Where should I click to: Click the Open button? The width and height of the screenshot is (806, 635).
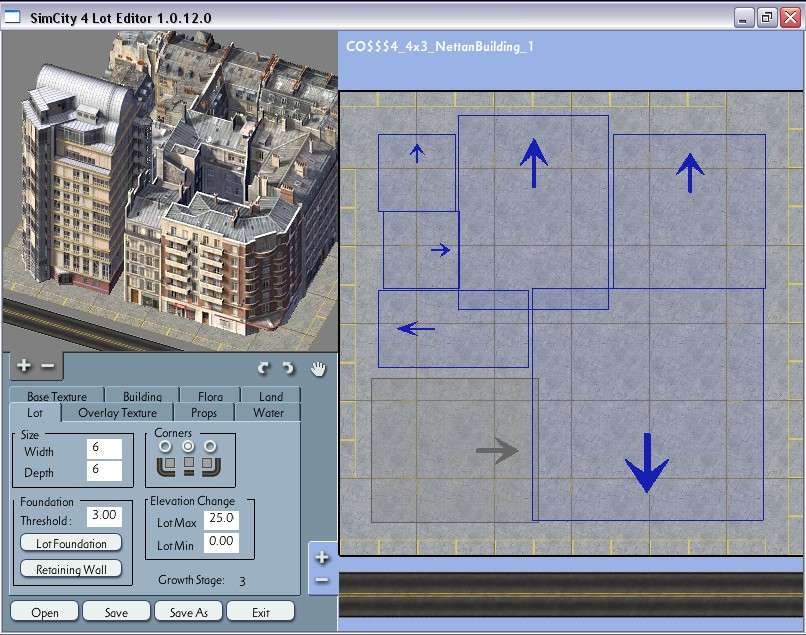(45, 612)
